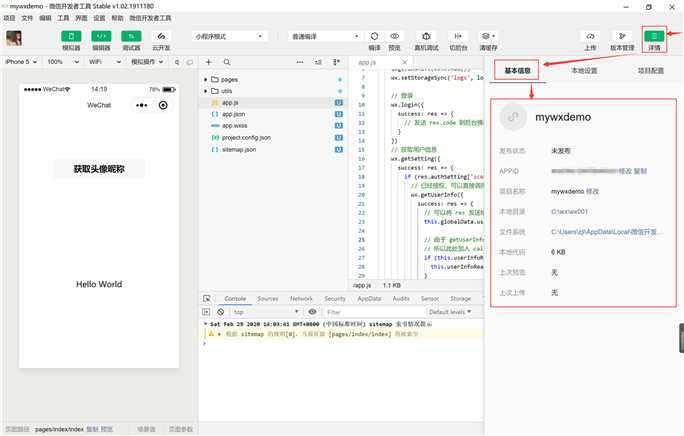
Task: Click the inspect element icon in debugger
Action: (207, 299)
